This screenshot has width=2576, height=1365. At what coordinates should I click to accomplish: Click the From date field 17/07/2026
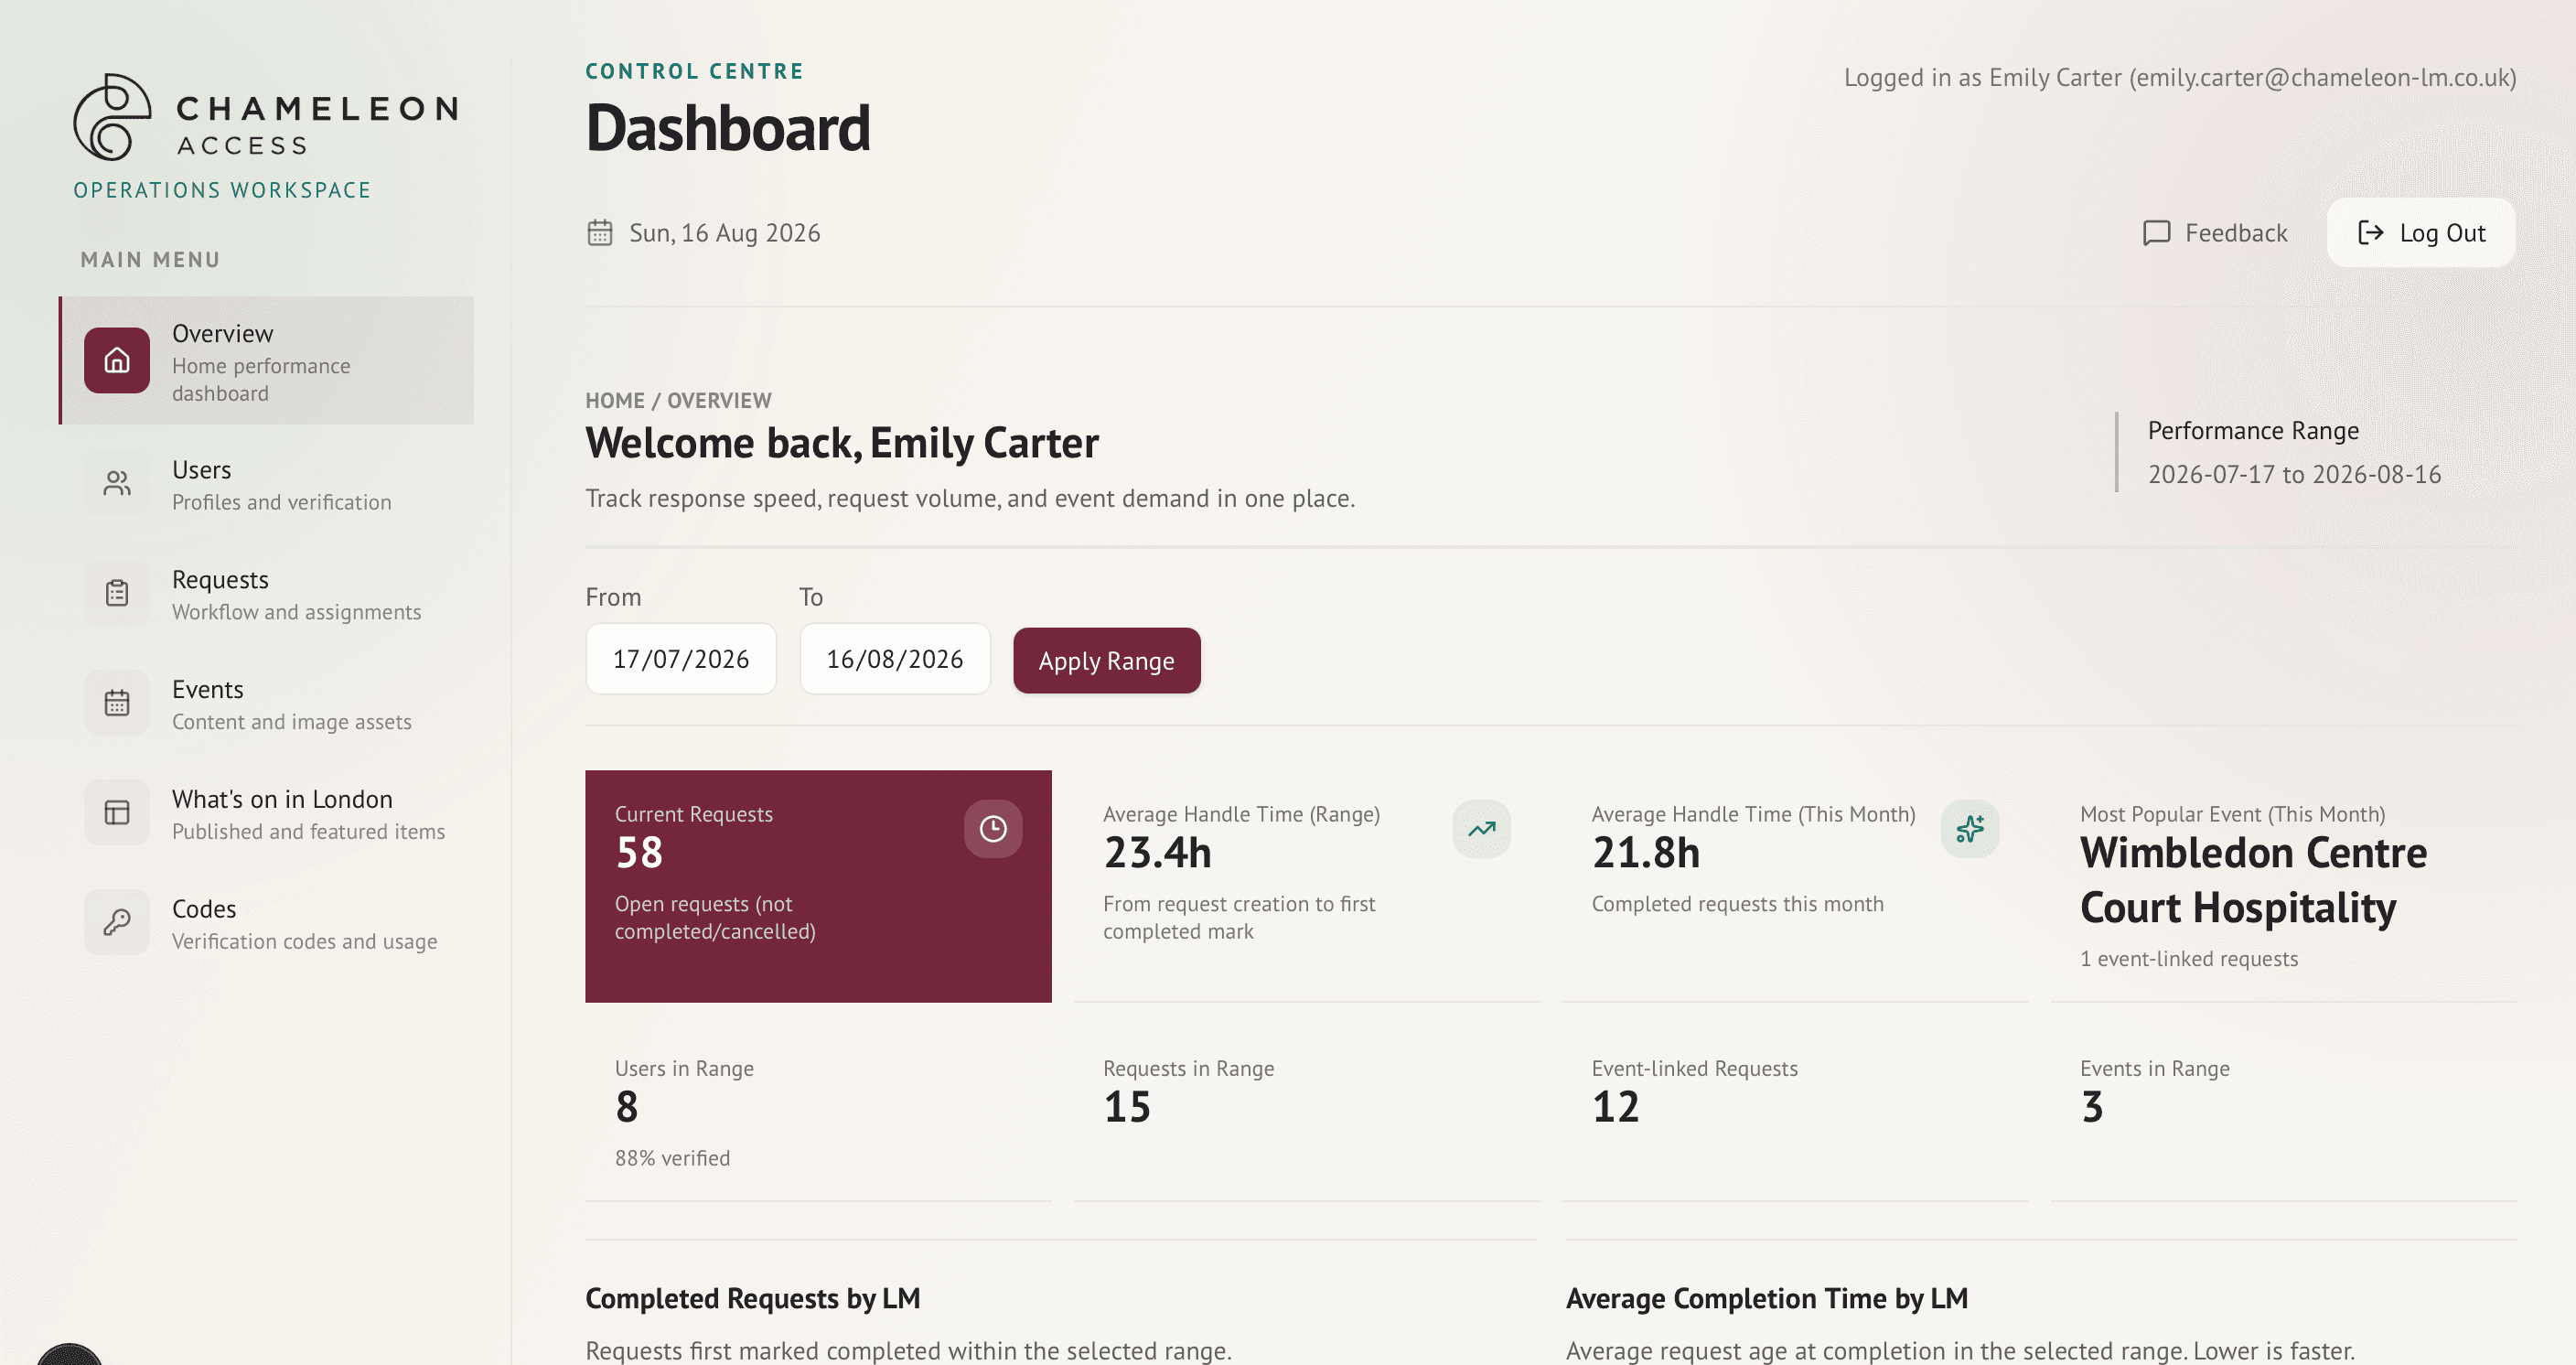tap(681, 659)
